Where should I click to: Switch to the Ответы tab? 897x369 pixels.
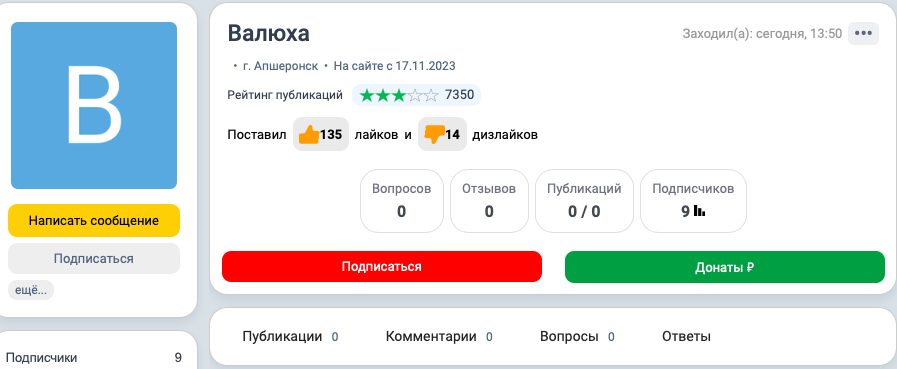(x=686, y=336)
